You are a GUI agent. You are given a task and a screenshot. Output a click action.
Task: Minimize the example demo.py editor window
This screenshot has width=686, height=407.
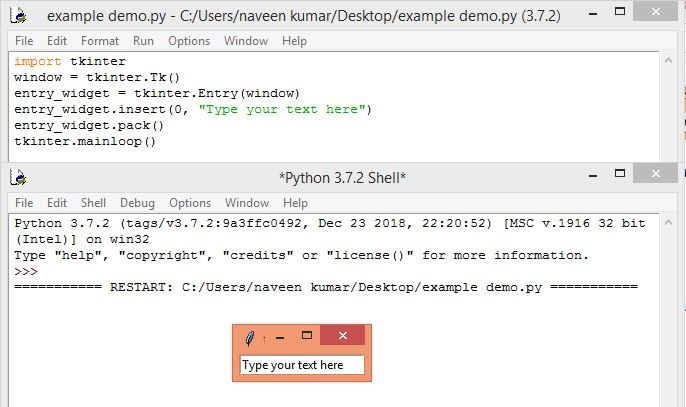pyautogui.click(x=593, y=14)
